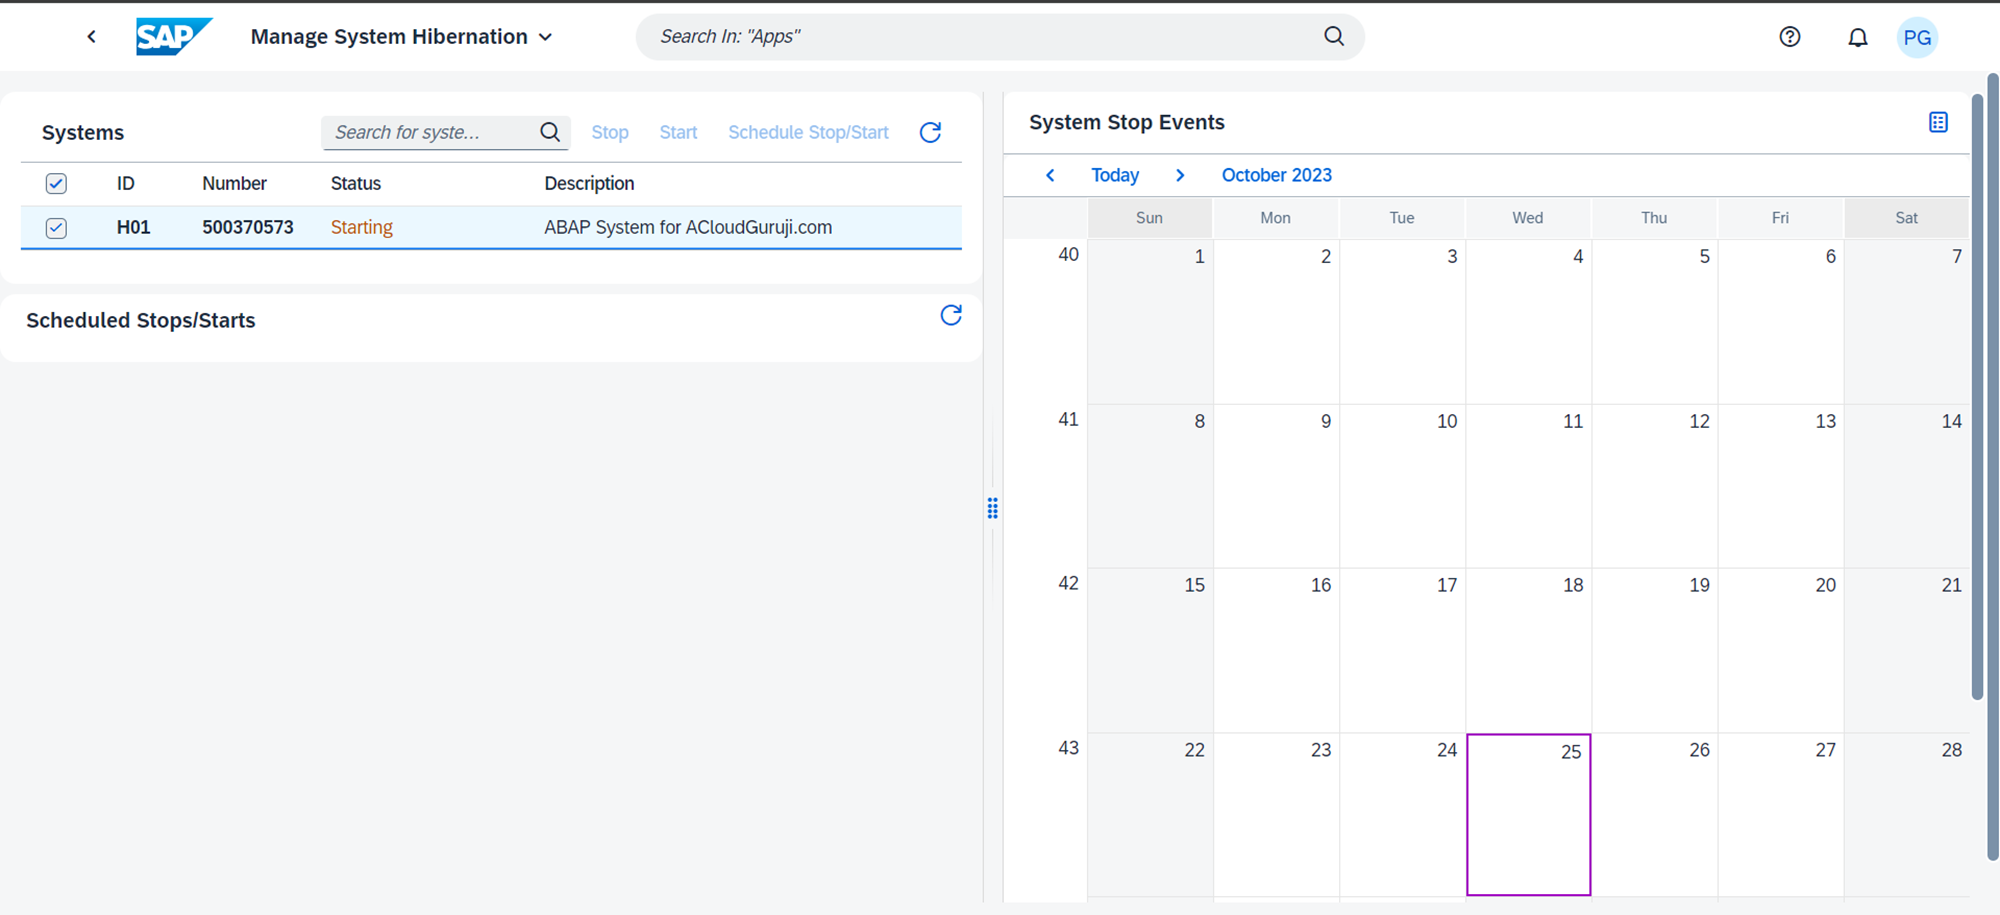Open the October 2023 month picker
This screenshot has height=915, width=2000.
pyautogui.click(x=1276, y=175)
